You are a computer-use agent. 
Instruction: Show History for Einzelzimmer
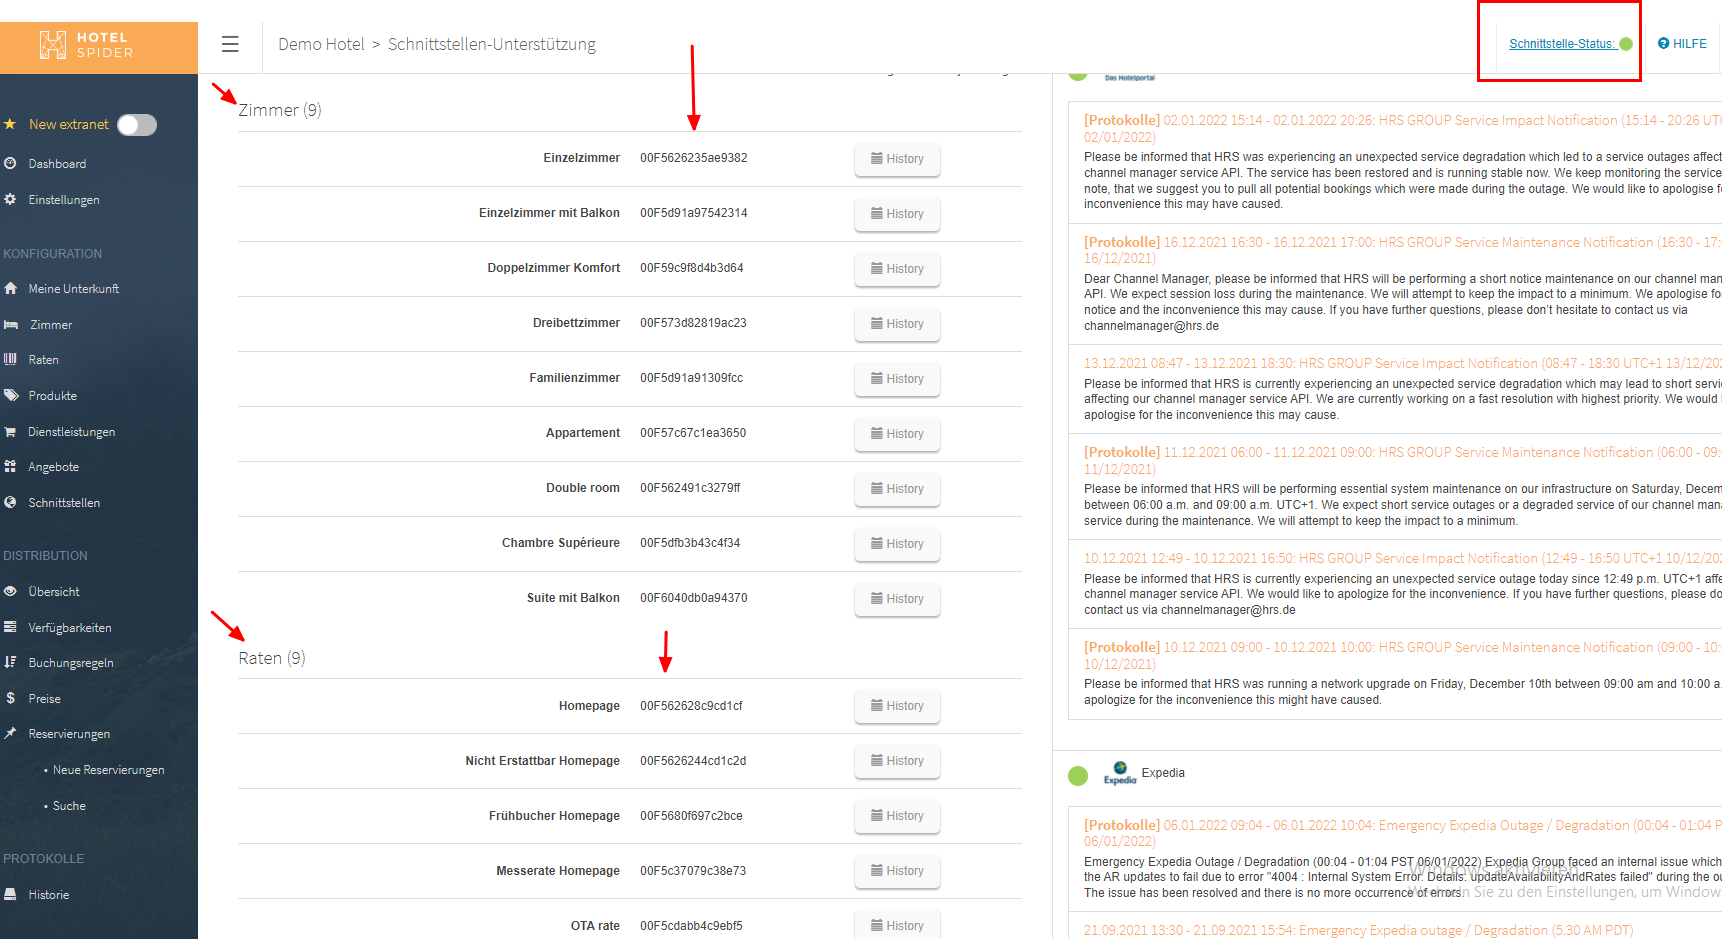897,159
